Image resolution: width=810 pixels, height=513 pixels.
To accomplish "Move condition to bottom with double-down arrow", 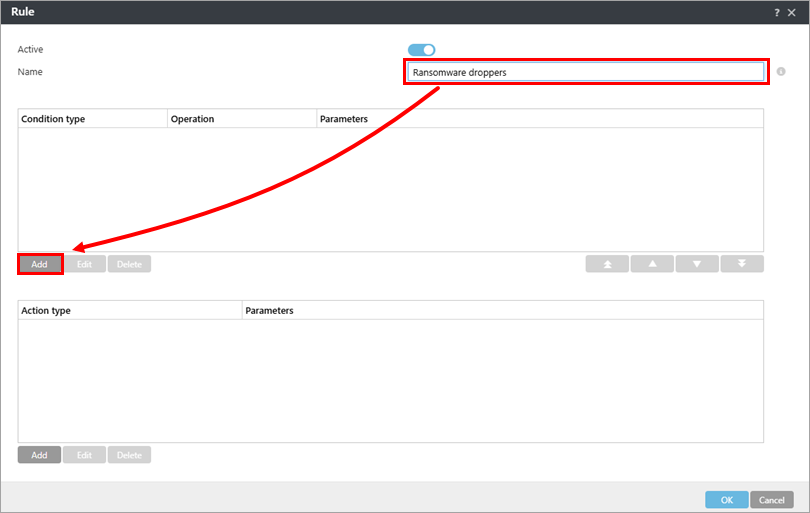I will coord(742,264).
